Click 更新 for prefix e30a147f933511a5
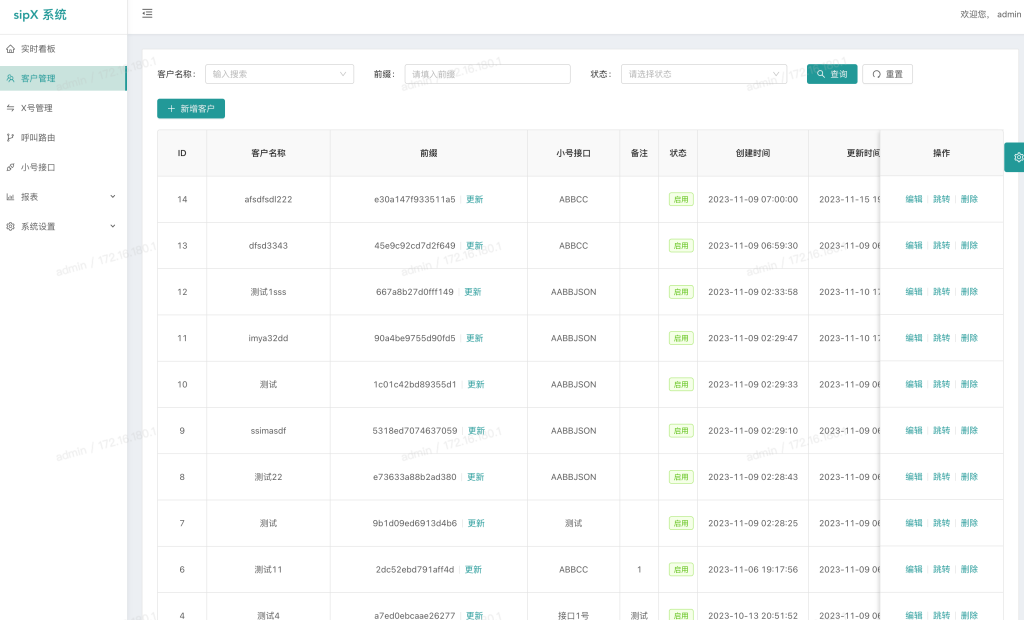Image resolution: width=1024 pixels, height=620 pixels. (475, 199)
